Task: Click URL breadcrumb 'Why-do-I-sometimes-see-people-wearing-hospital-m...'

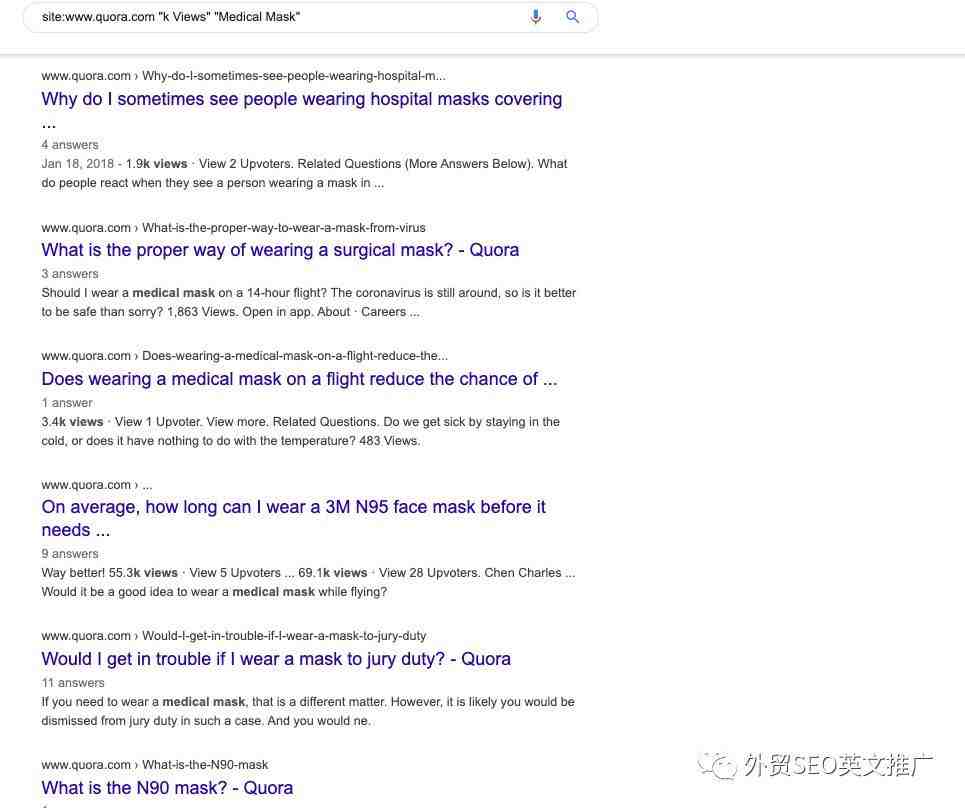Action: click(294, 76)
